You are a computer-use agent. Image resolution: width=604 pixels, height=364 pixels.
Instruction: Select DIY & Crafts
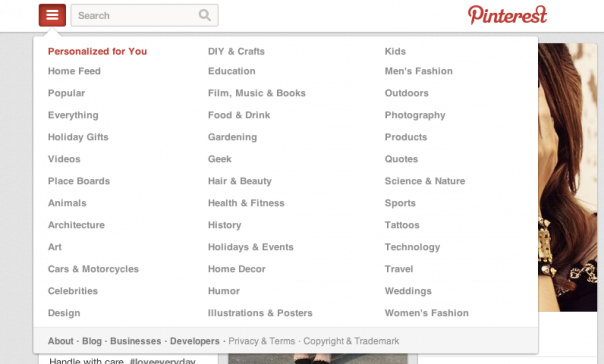tap(236, 51)
